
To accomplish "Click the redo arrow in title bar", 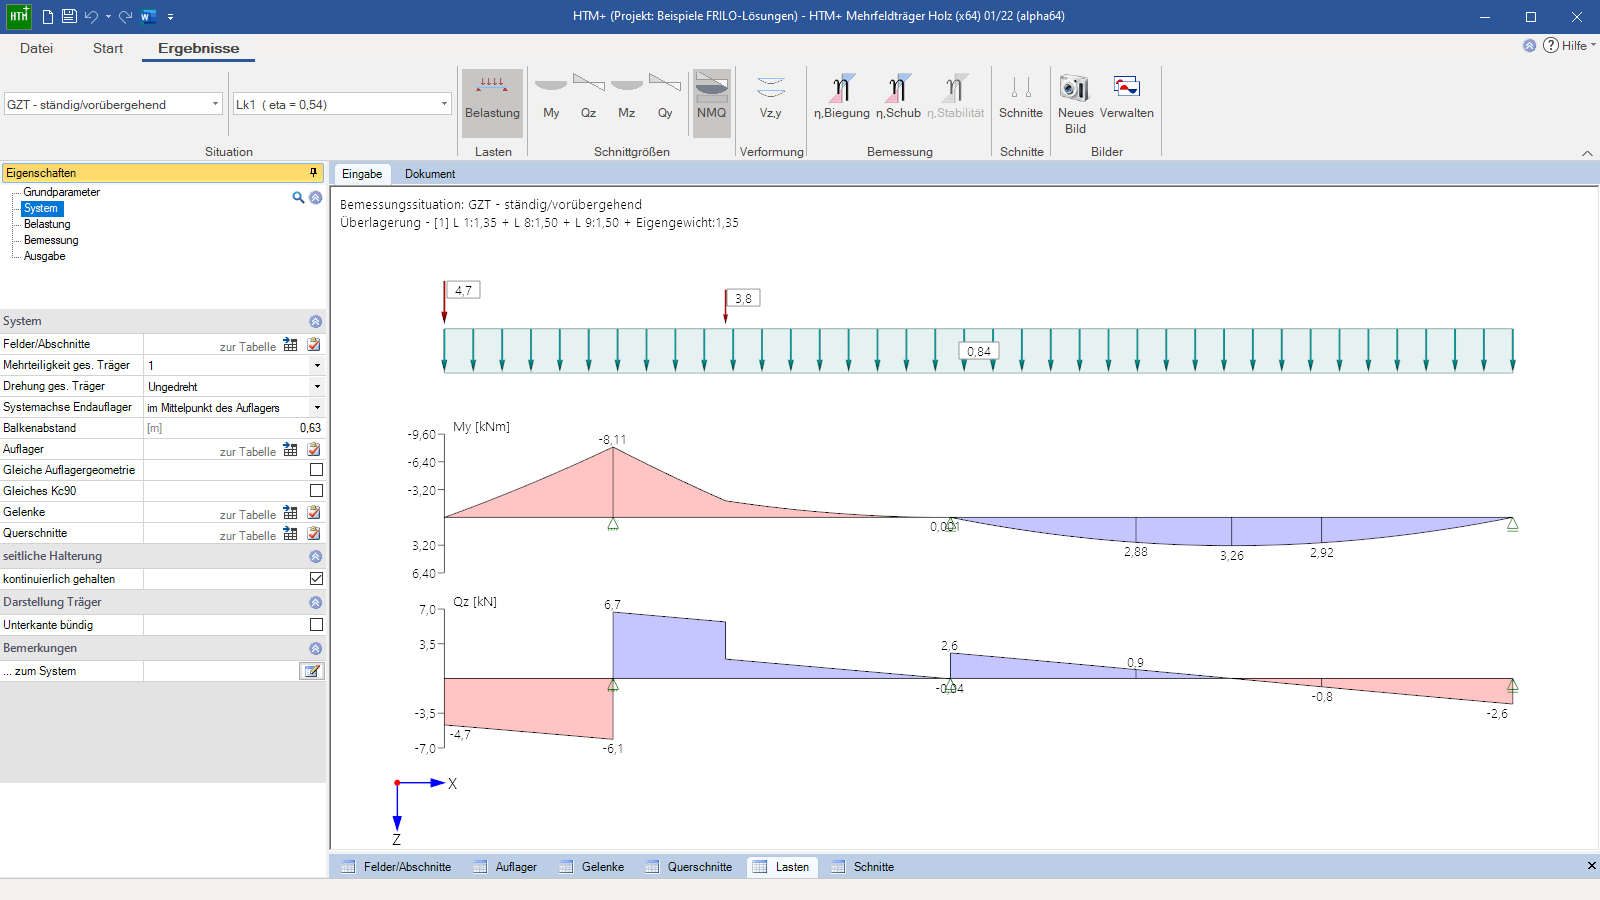I will (x=125, y=16).
